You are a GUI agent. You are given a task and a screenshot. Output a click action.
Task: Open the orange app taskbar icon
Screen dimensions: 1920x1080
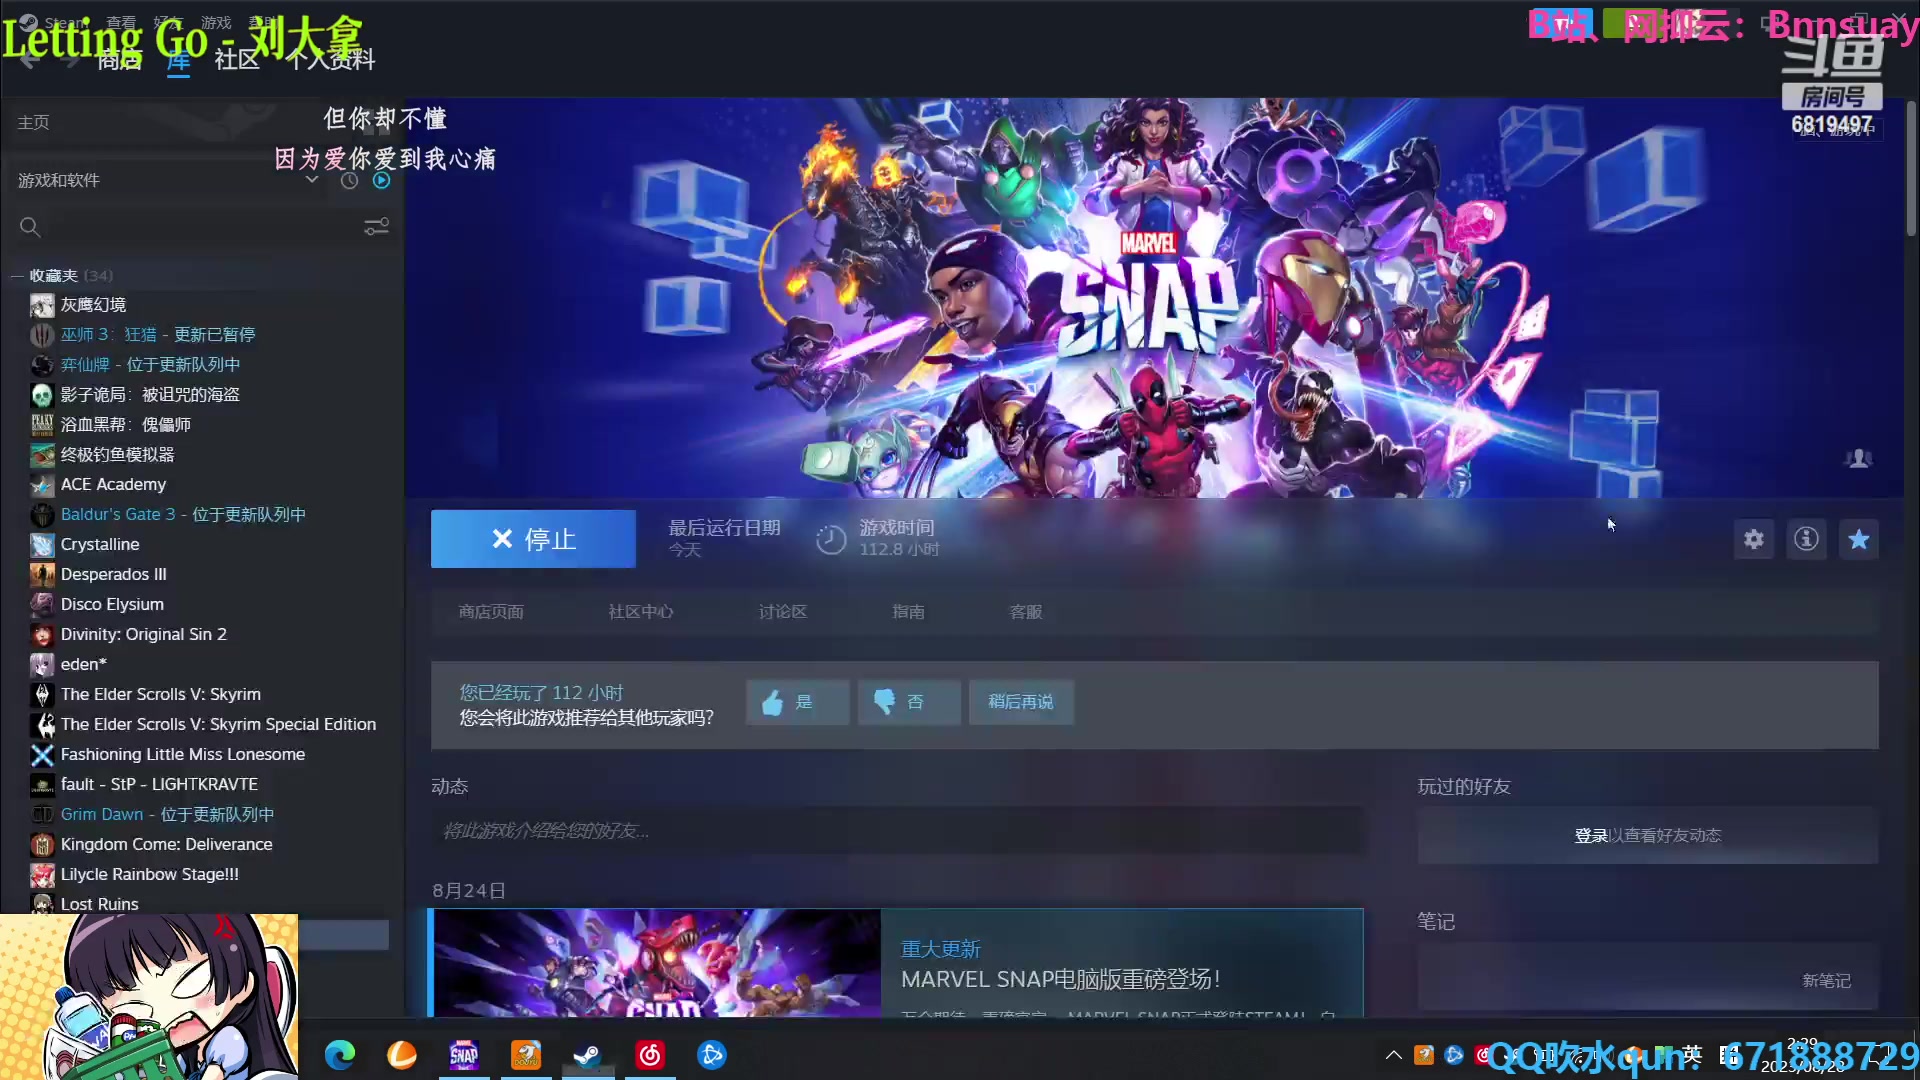526,1055
